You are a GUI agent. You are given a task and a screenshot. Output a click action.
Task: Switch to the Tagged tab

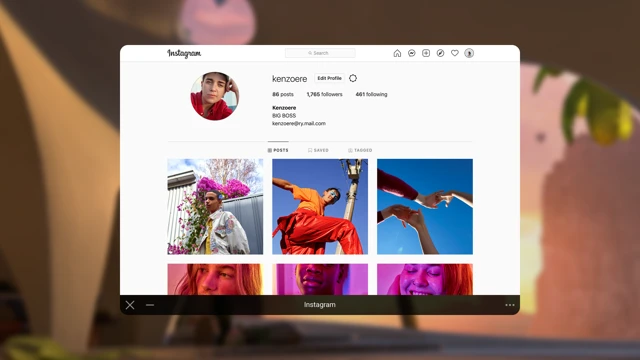[x=360, y=150]
